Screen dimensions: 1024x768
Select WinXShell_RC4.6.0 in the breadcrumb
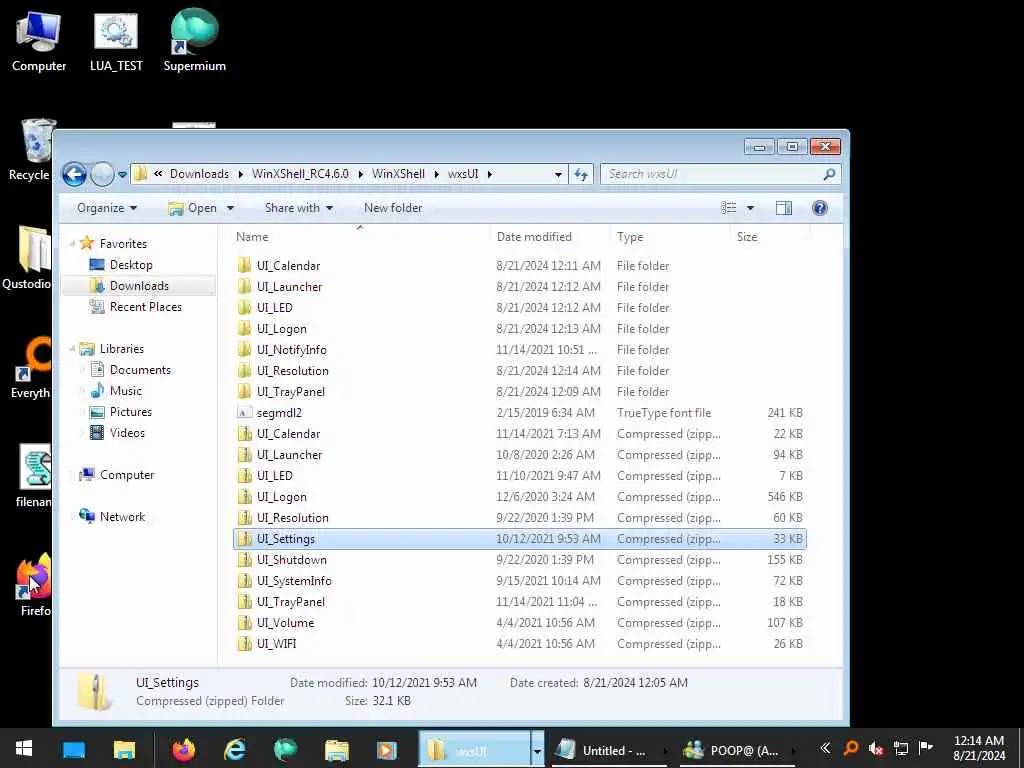tap(300, 174)
